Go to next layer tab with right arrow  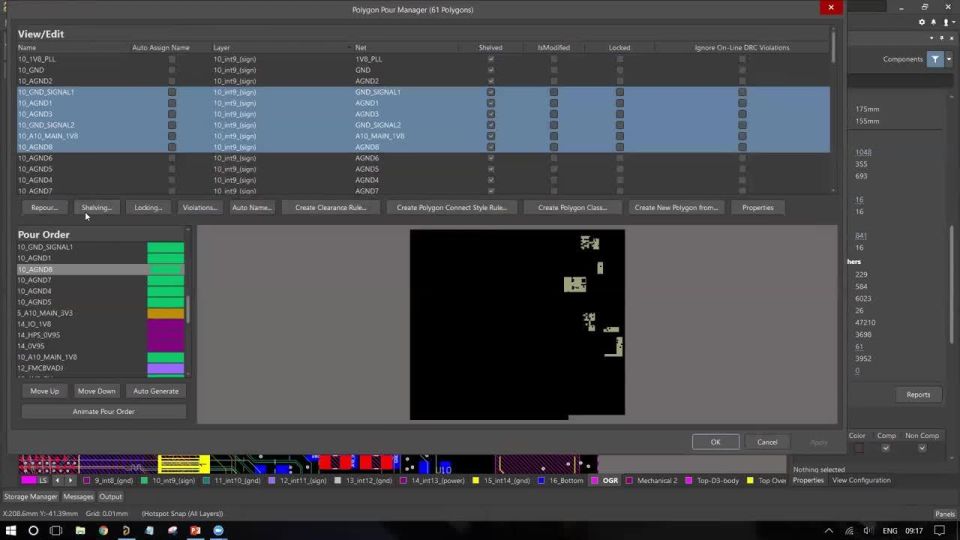point(70,481)
